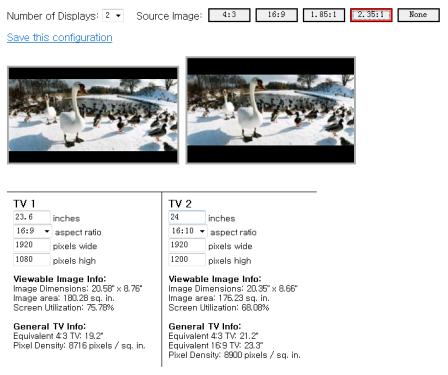Open TV 1 aspect ratio dropdown
Viewport: 448px width, 375px height.
[x=32, y=231]
